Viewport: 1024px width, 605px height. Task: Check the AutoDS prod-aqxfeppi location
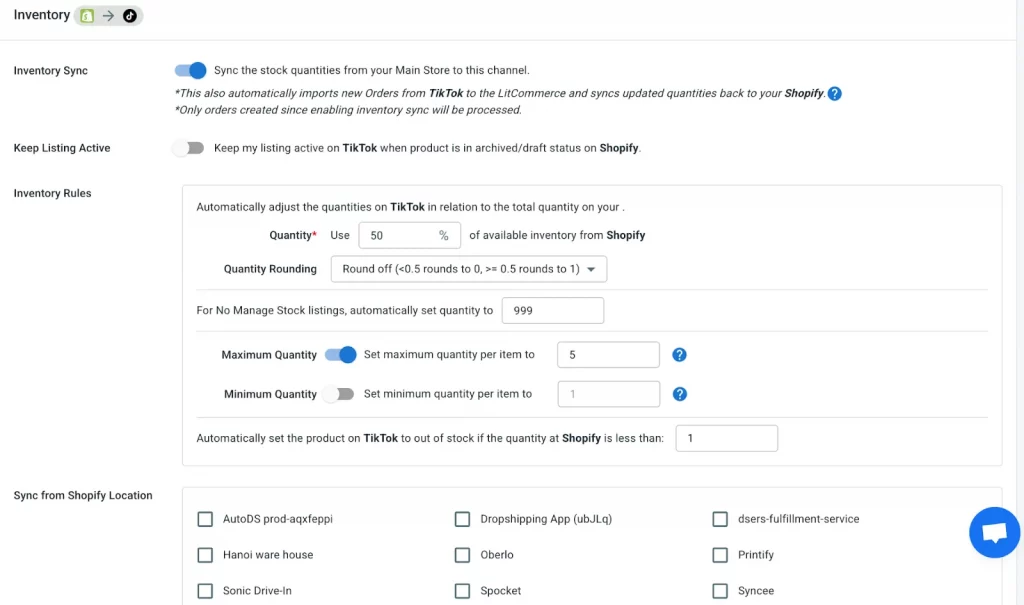[x=205, y=519]
